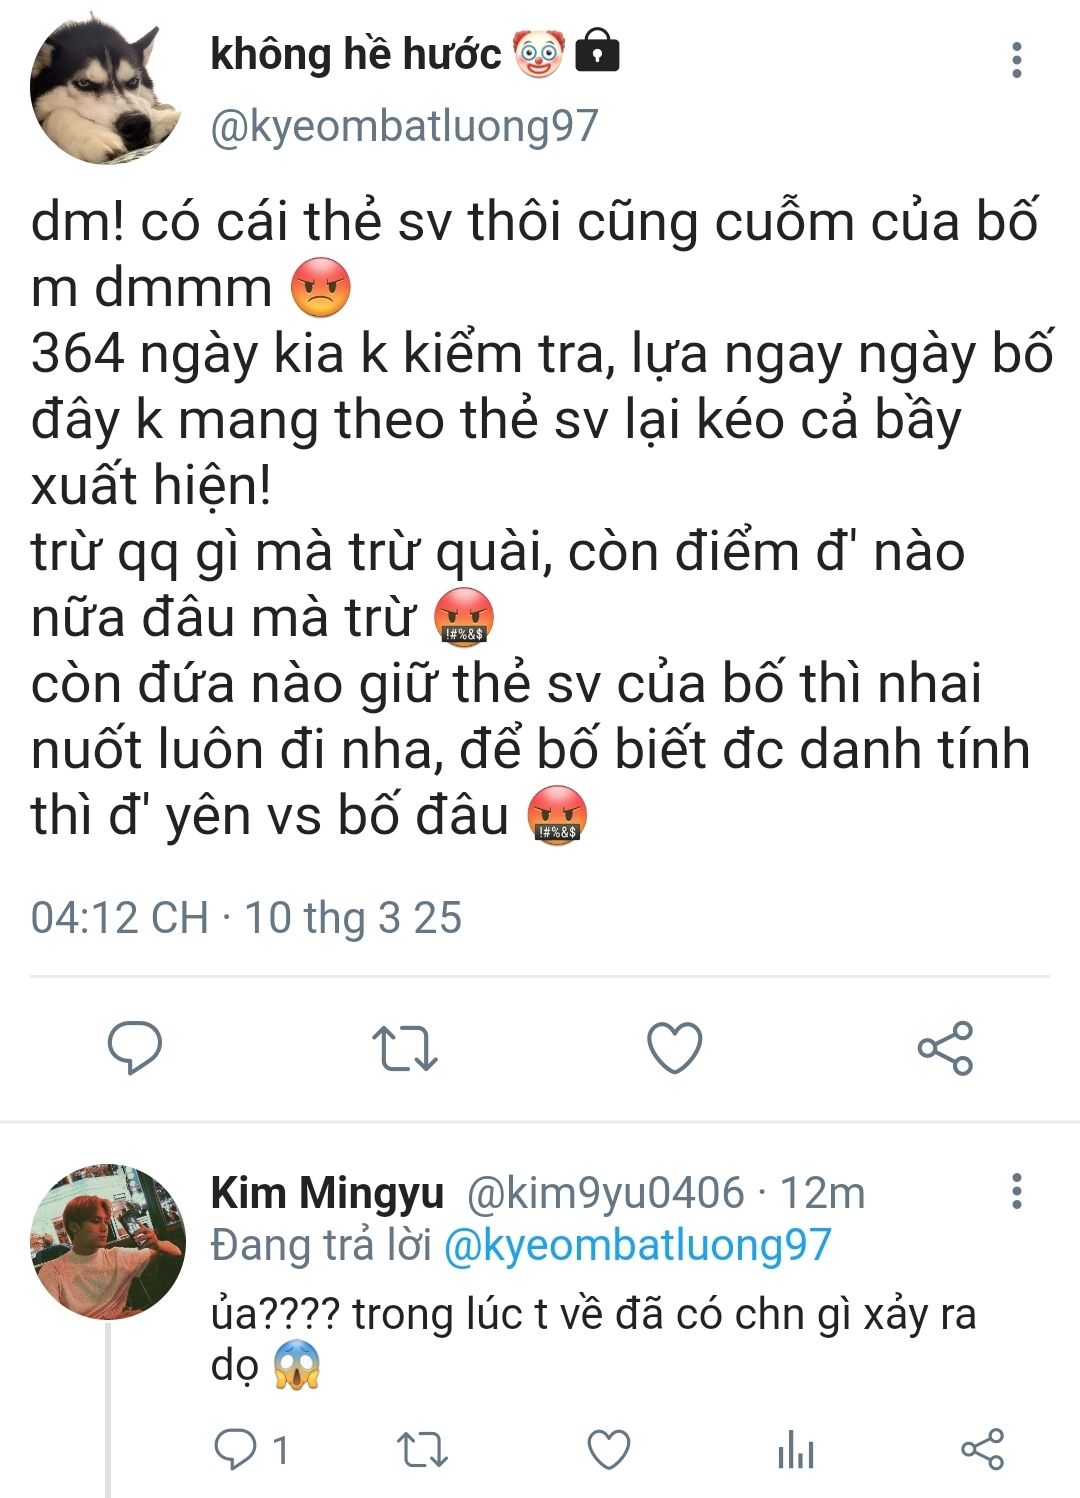
Task: Open Kim Mingyu's profile picture
Action: click(108, 1241)
